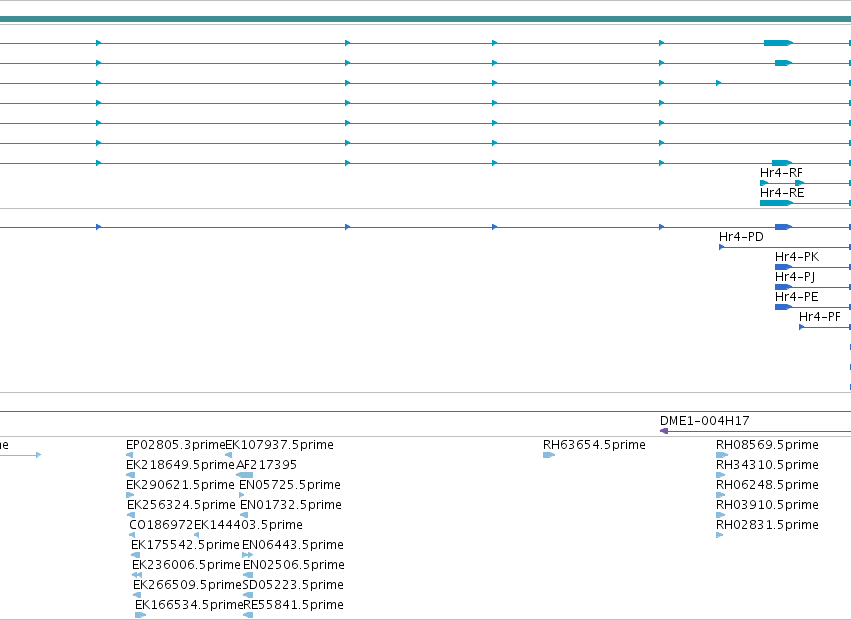Click the teal reference sequence bar

pos(426,20)
